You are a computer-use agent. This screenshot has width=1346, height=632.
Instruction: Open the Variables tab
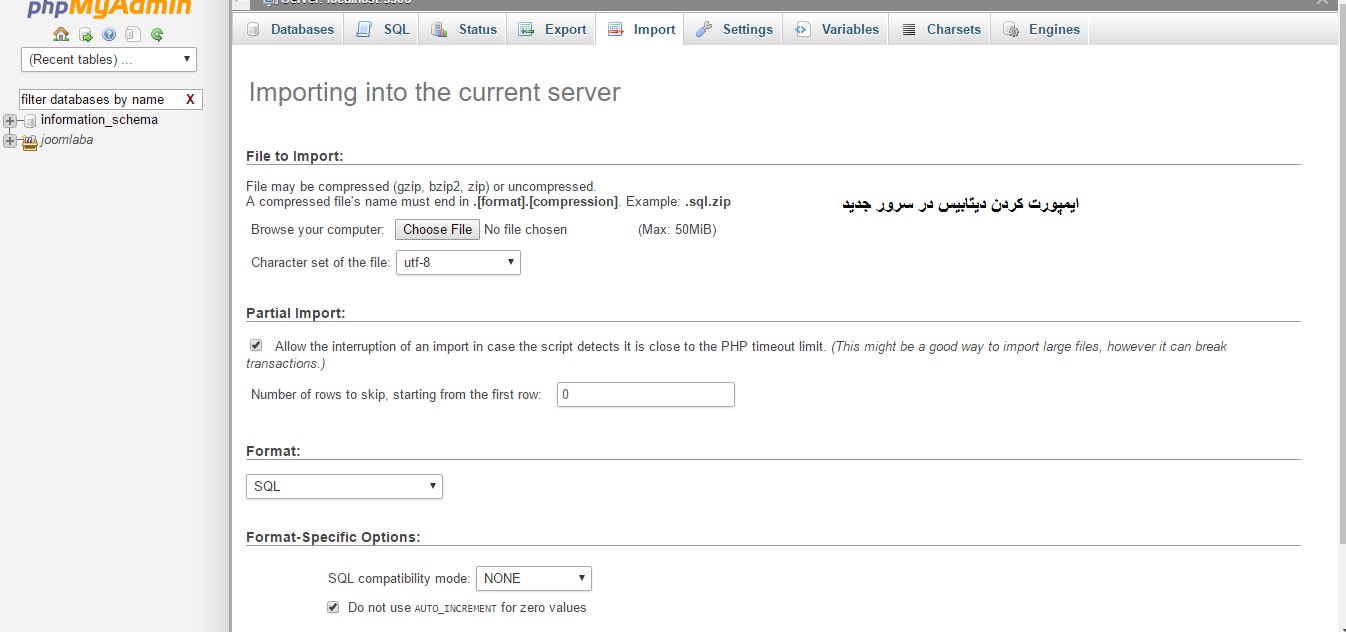[x=836, y=29]
